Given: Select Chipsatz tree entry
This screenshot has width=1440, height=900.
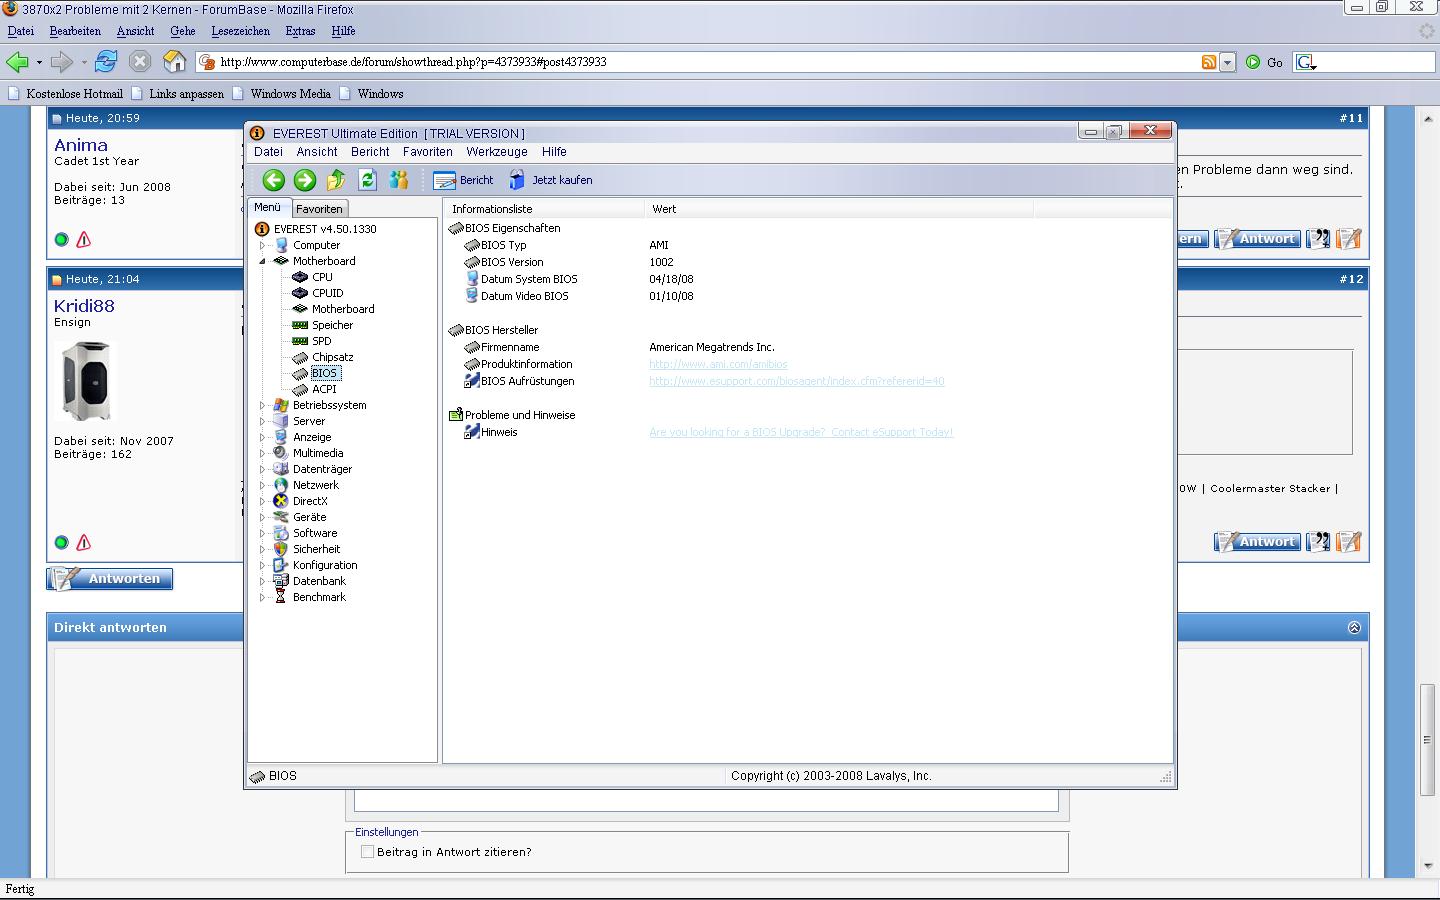Looking at the screenshot, I should [x=332, y=357].
